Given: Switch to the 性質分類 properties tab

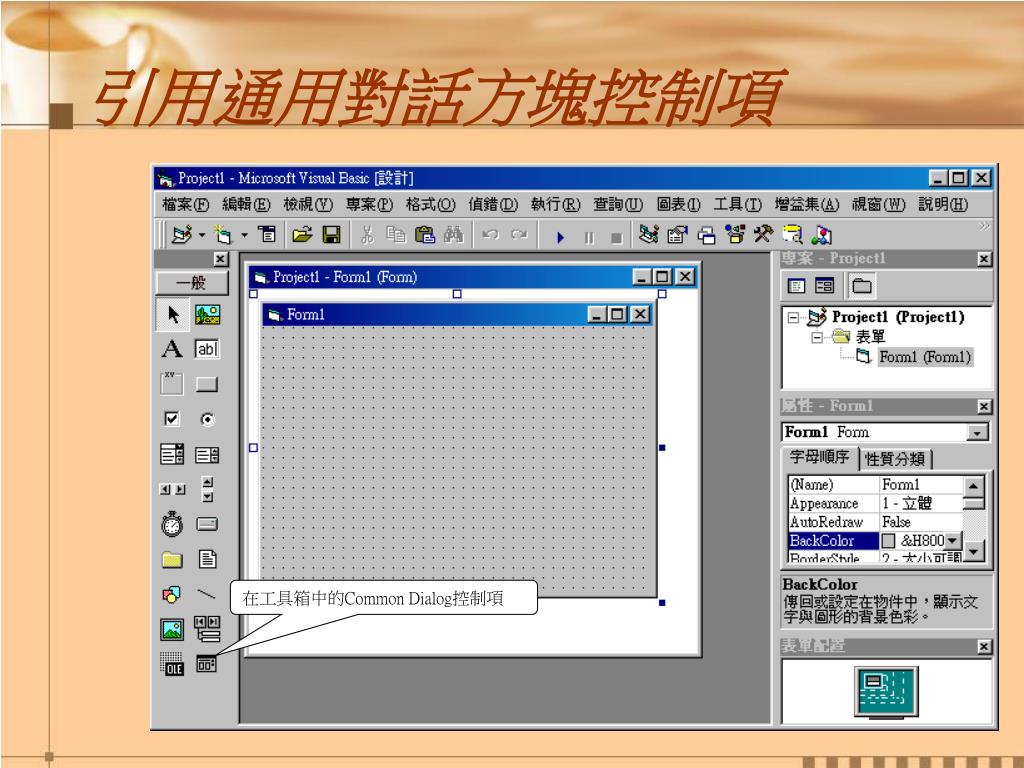Looking at the screenshot, I should pos(895,459).
